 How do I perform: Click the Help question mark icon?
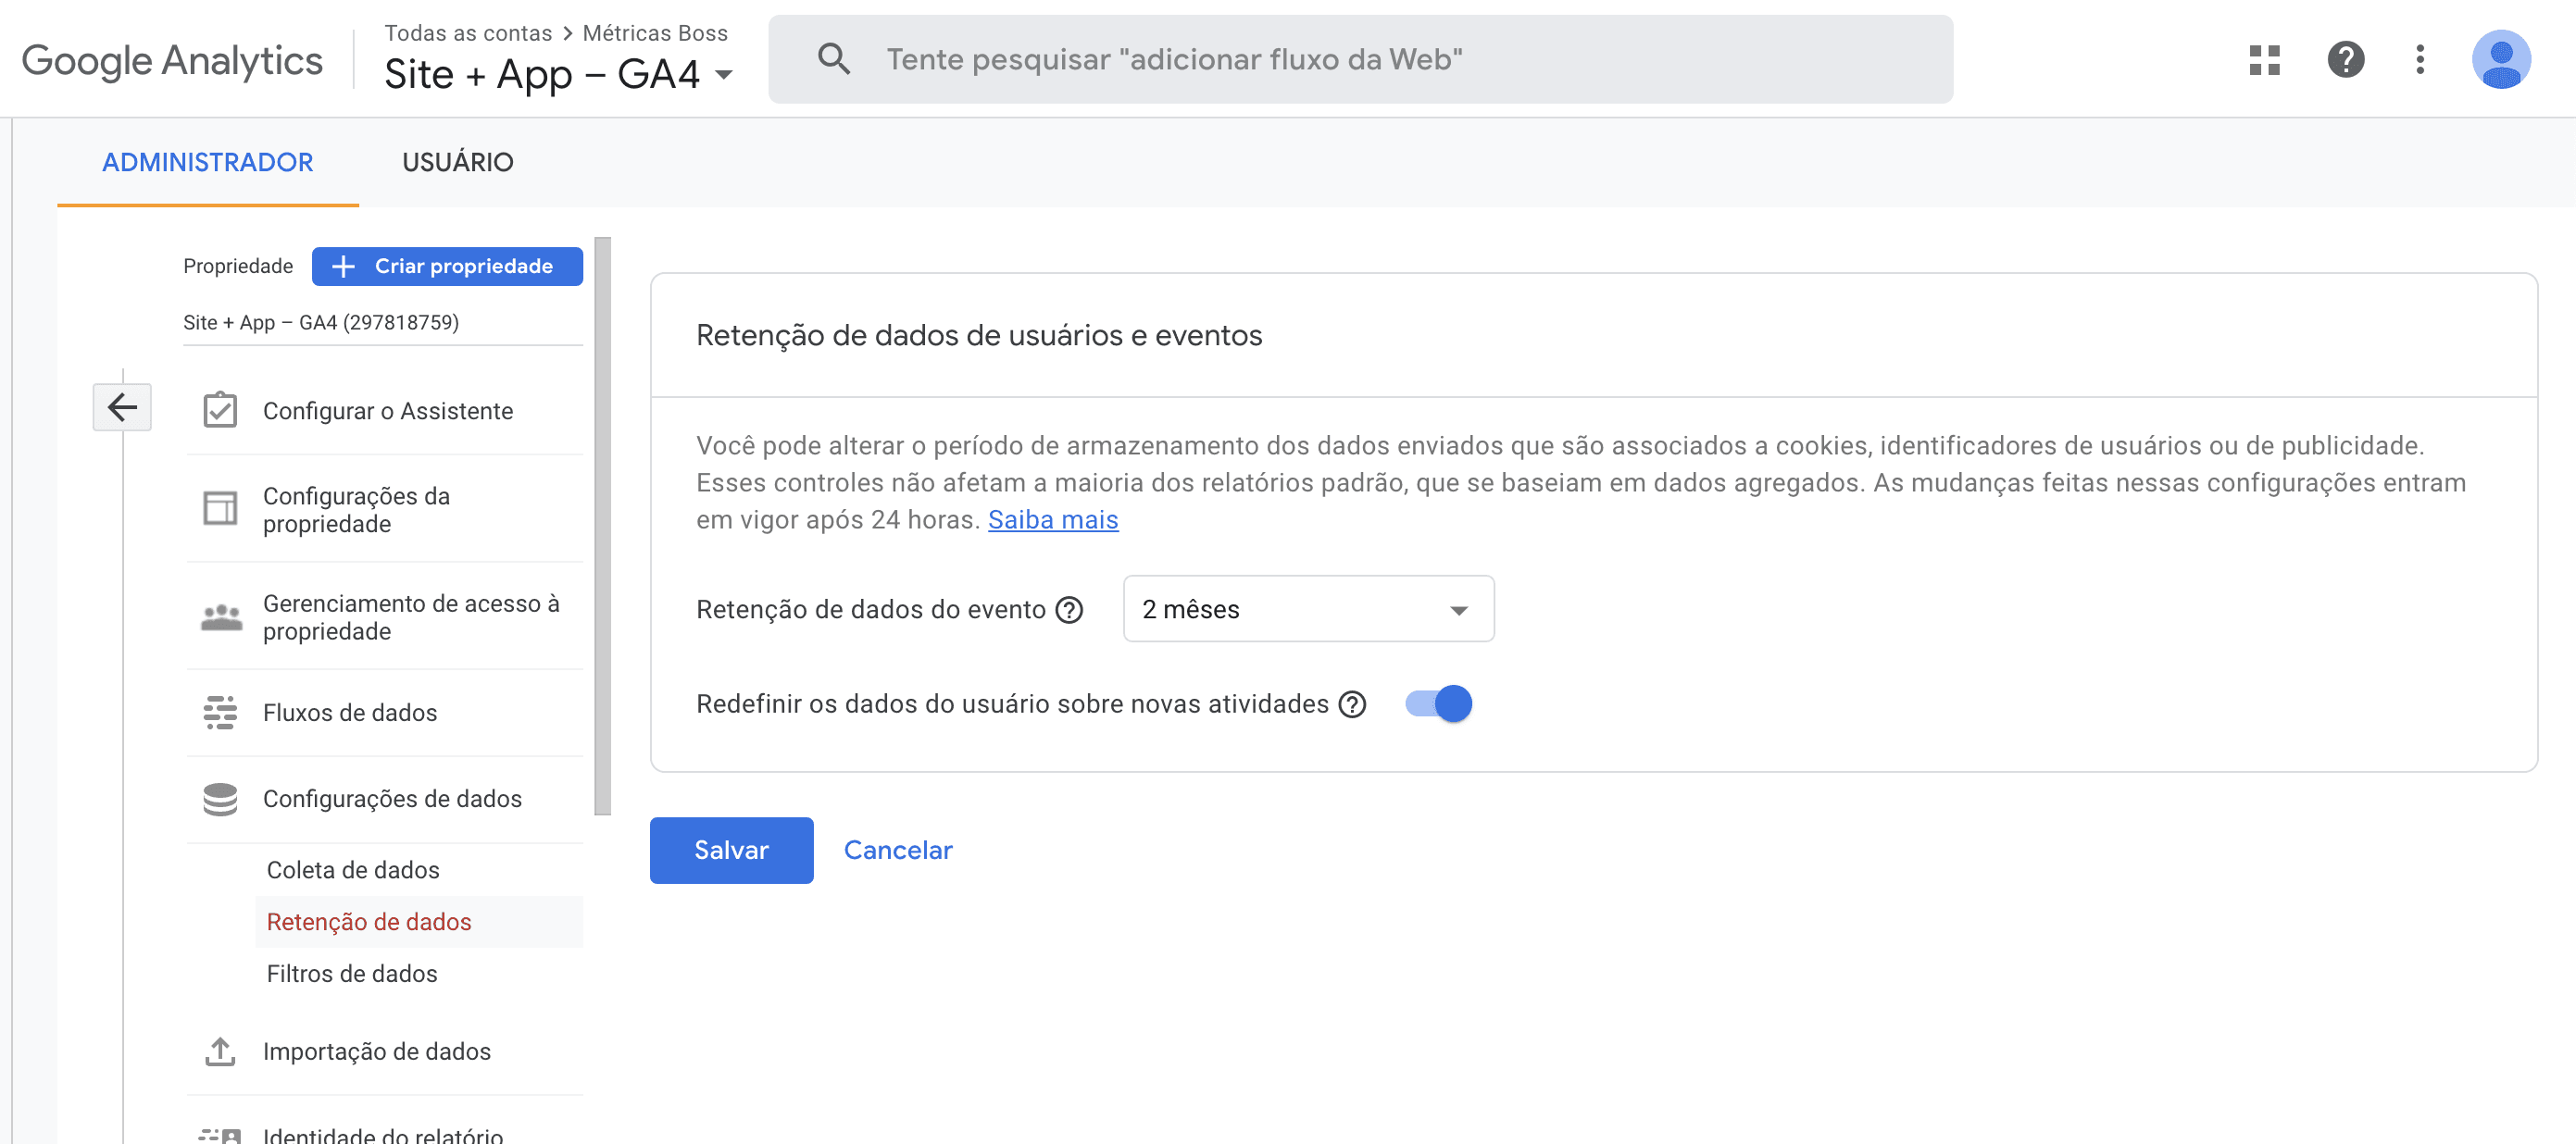coord(2344,60)
